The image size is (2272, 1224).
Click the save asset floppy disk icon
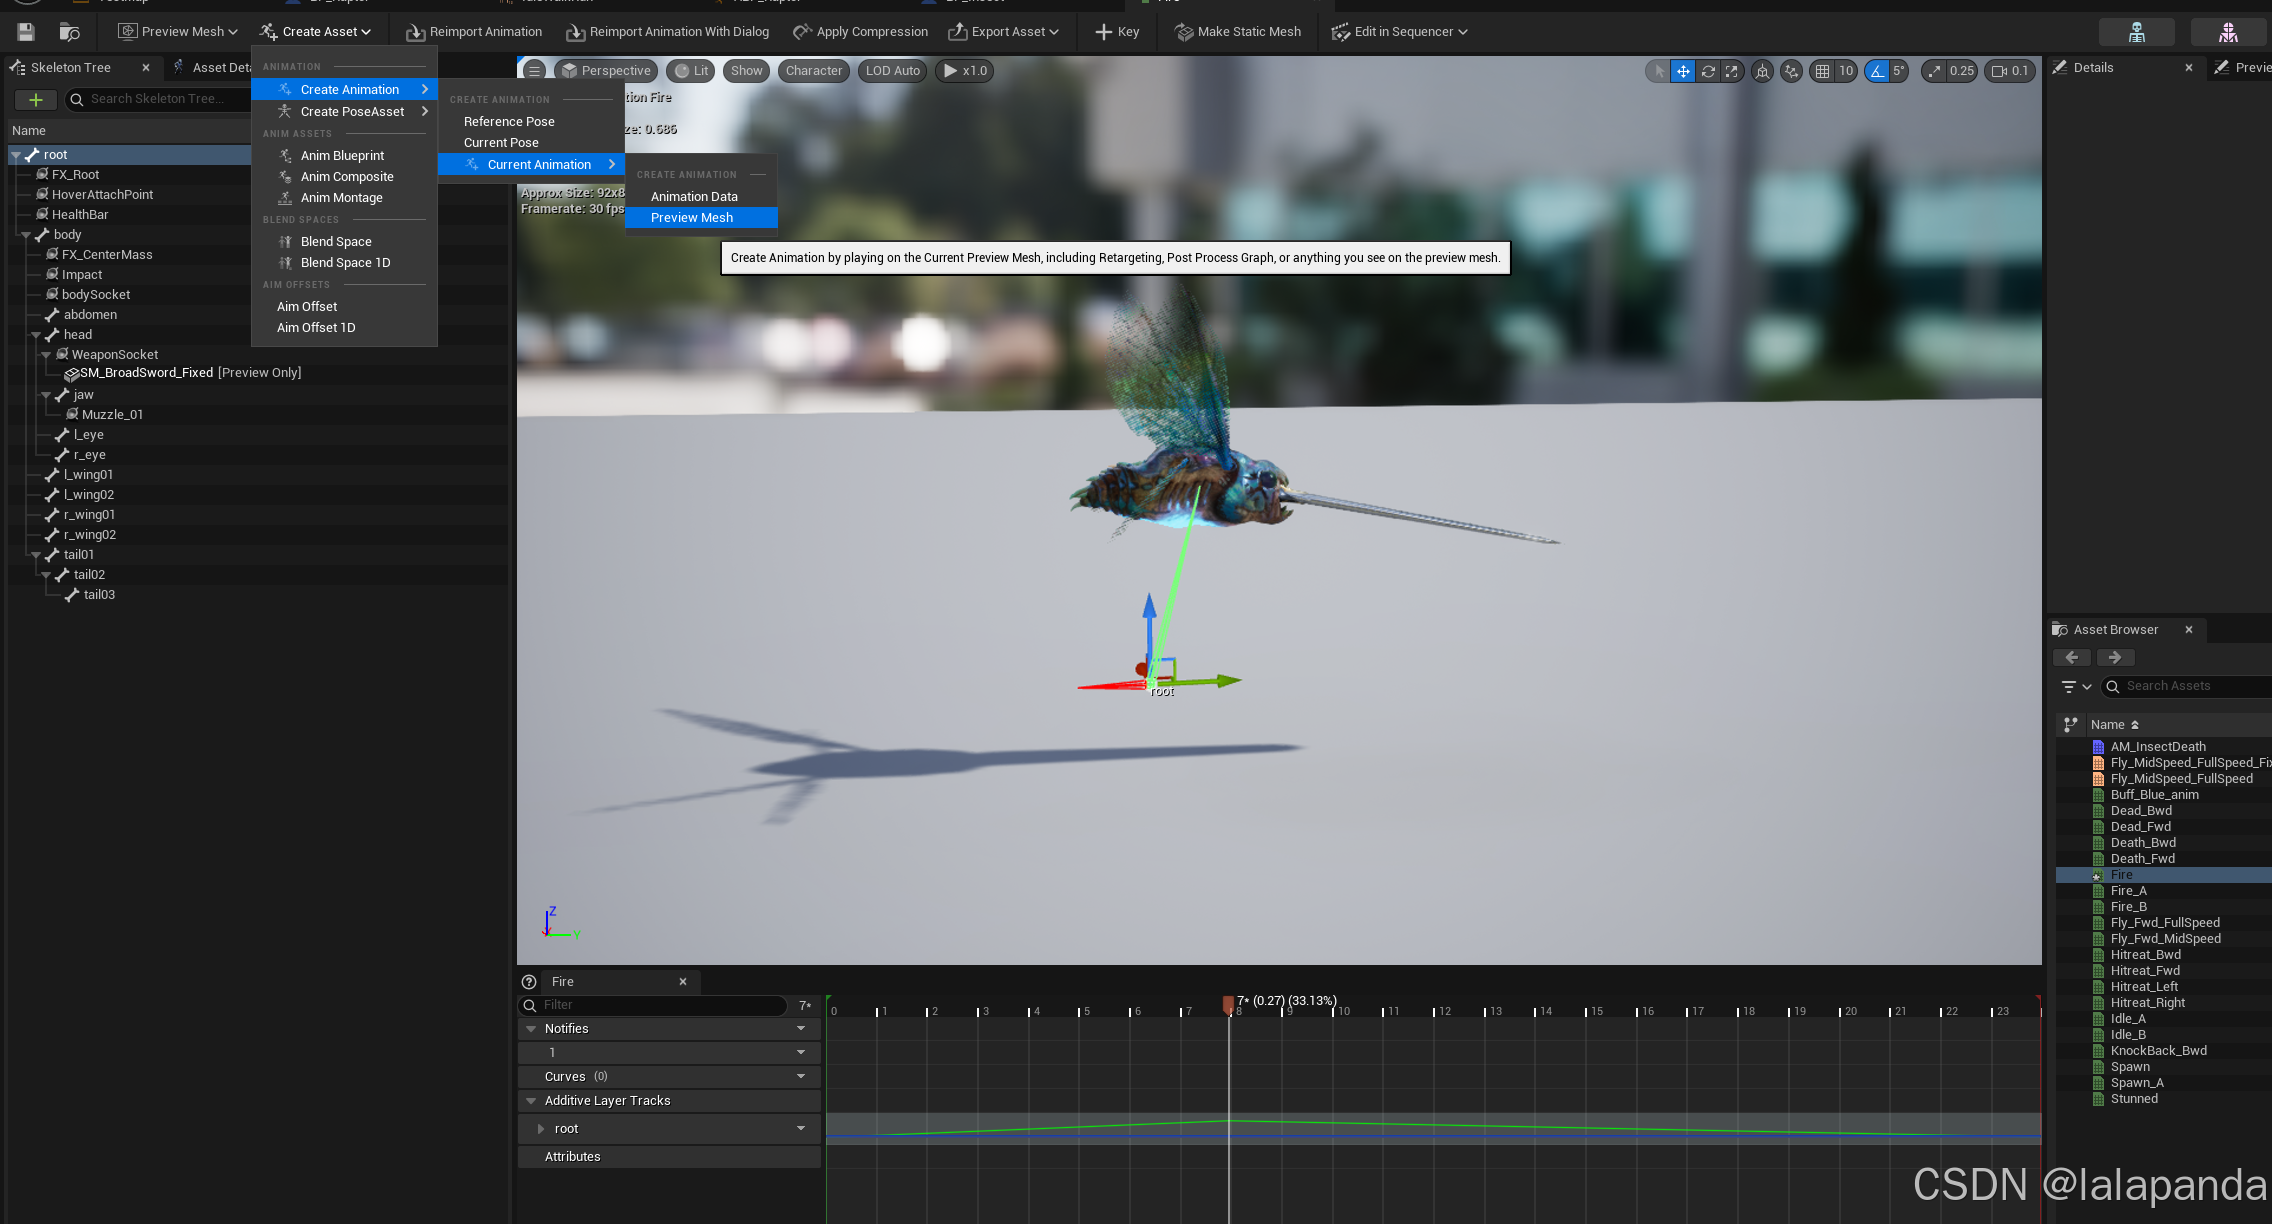click(x=26, y=32)
